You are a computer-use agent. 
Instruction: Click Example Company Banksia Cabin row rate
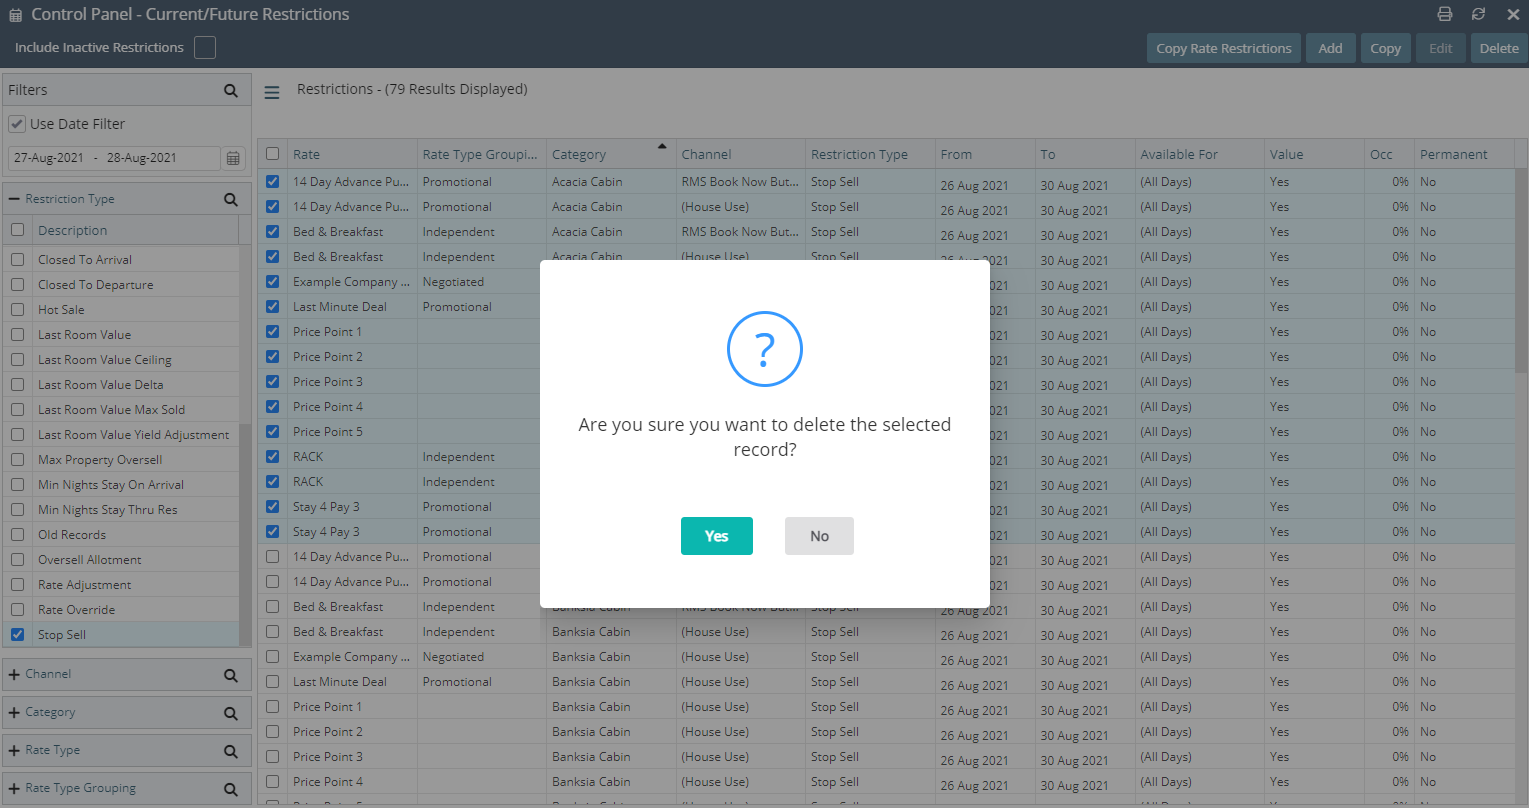[352, 656]
